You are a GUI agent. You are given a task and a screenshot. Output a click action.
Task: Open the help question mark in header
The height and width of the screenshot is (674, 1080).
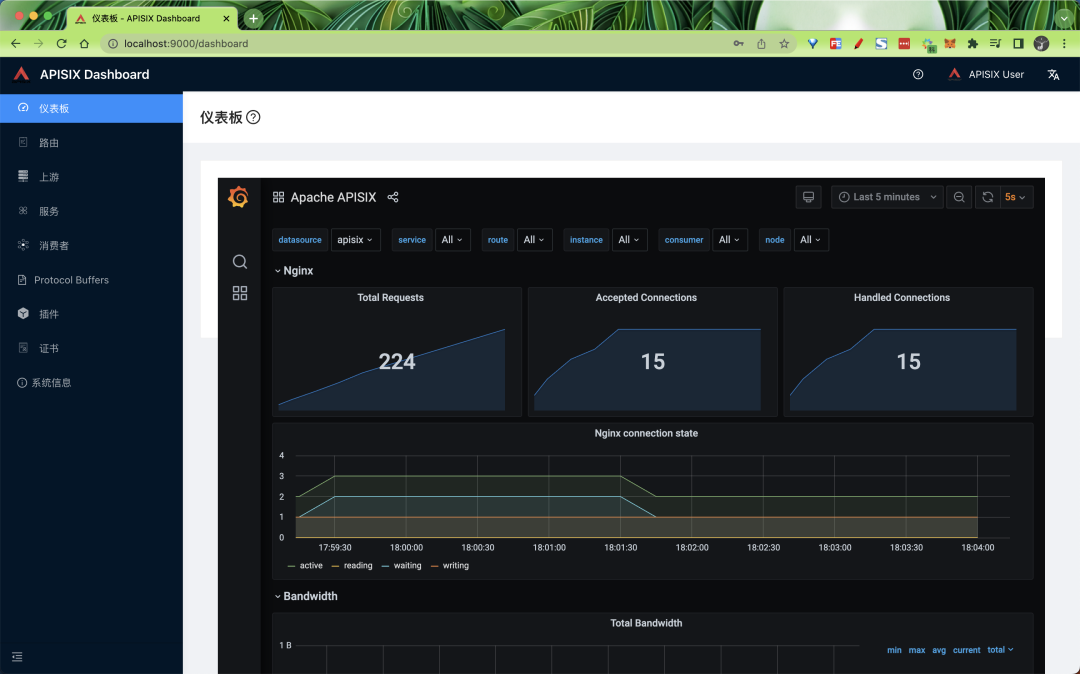coord(917,74)
